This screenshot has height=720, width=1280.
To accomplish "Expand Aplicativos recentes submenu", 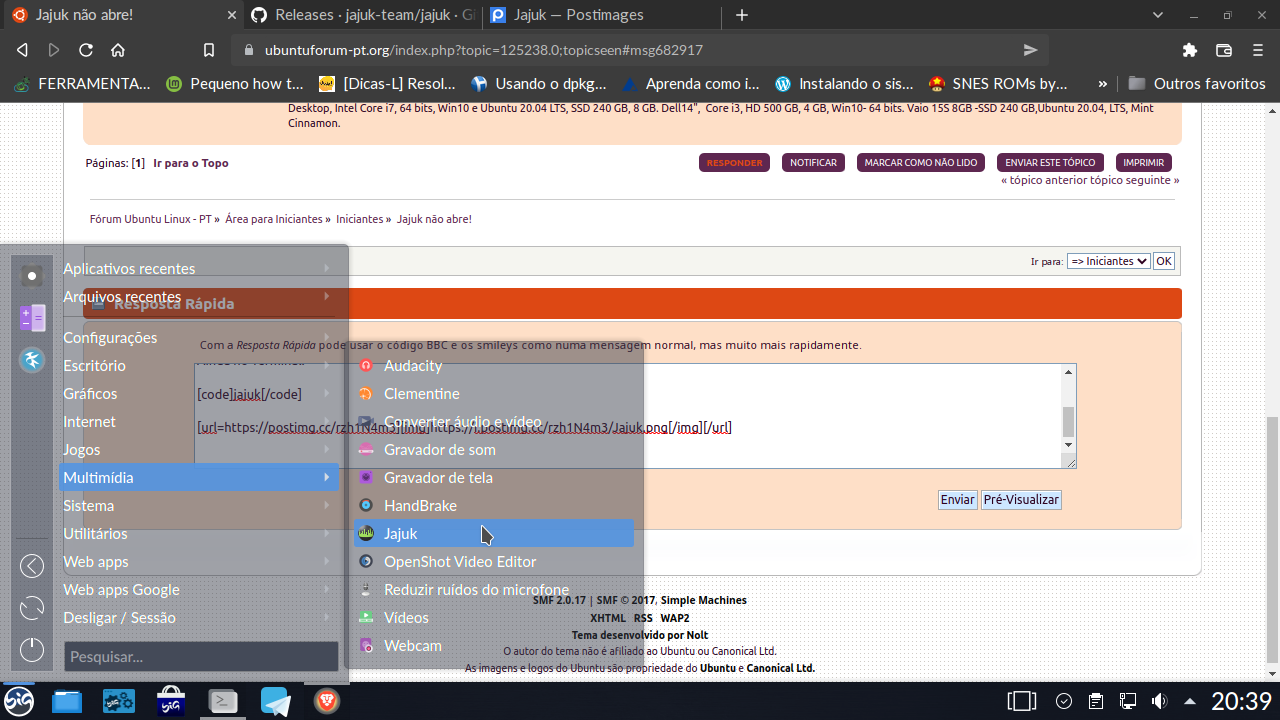I will tap(199, 268).
